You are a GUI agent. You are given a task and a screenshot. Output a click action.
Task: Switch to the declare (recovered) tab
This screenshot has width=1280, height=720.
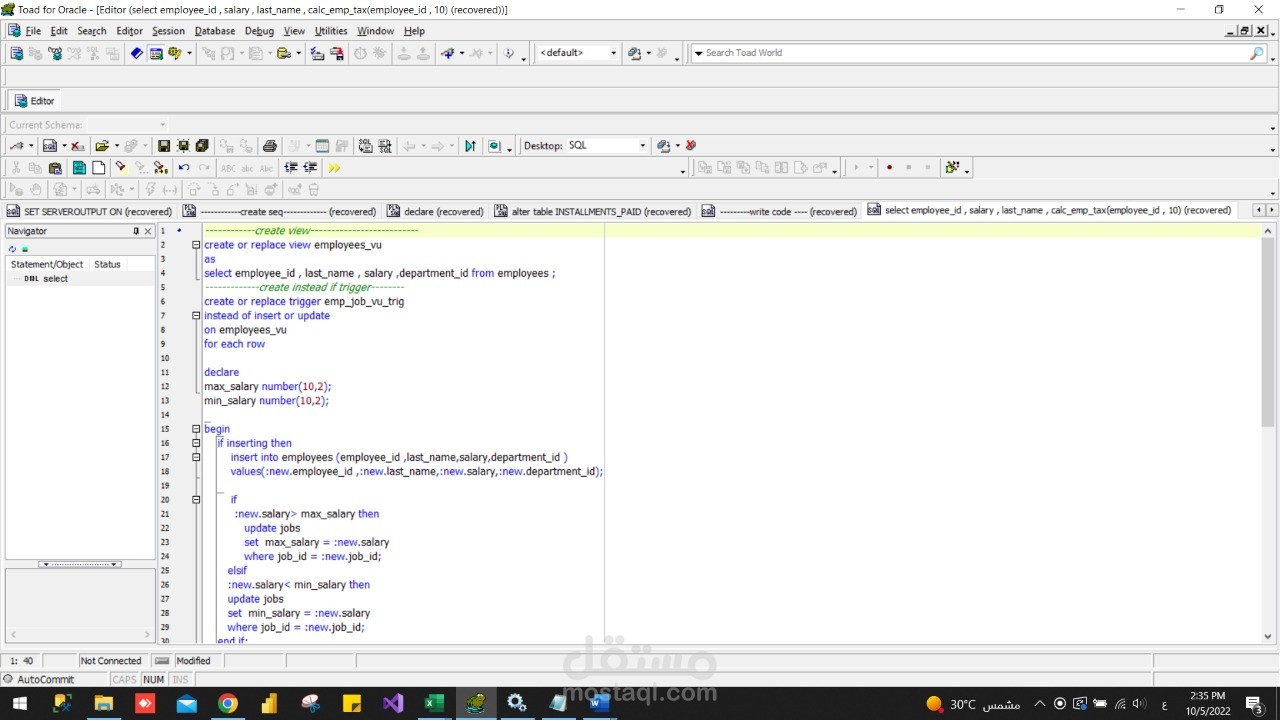435,211
